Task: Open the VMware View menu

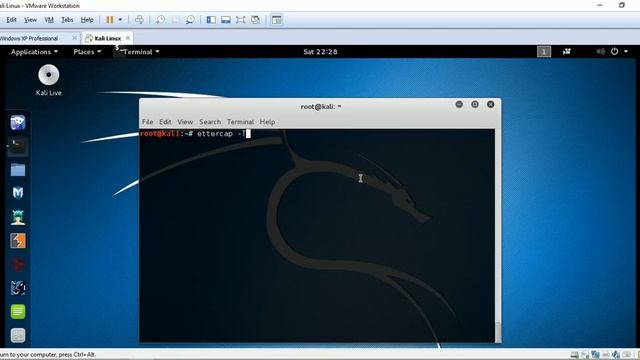Action: [x=30, y=20]
